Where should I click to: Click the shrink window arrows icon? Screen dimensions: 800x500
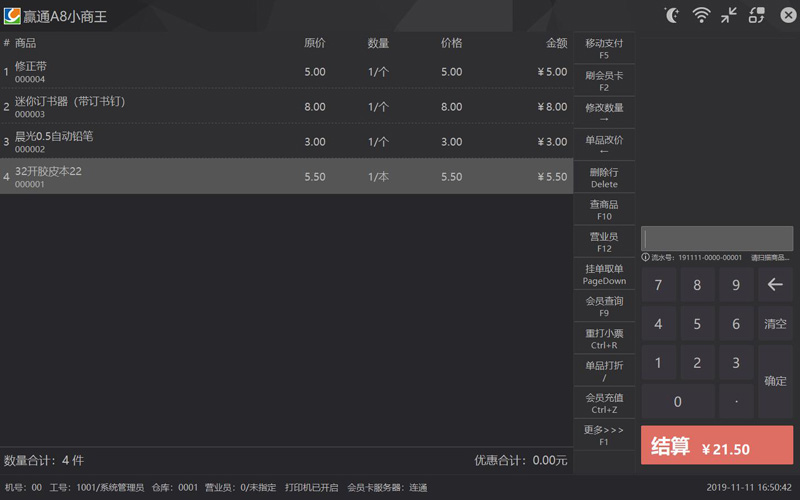[729, 15]
